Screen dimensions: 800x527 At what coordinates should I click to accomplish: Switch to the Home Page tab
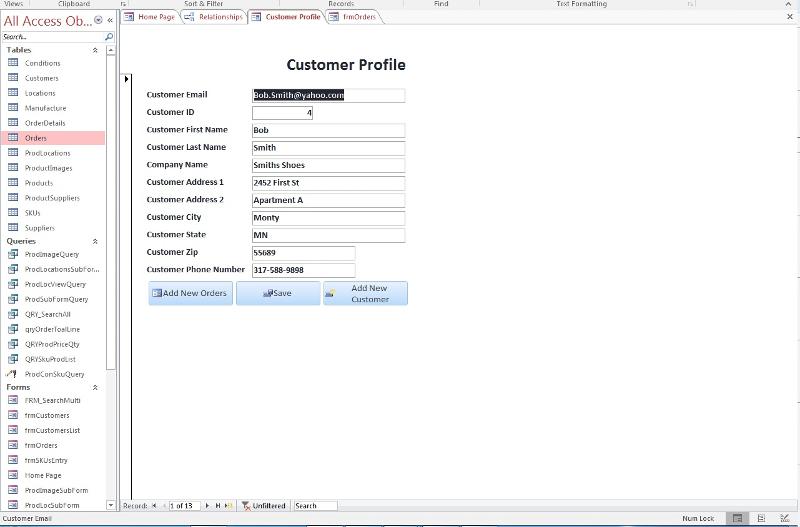[x=150, y=17]
